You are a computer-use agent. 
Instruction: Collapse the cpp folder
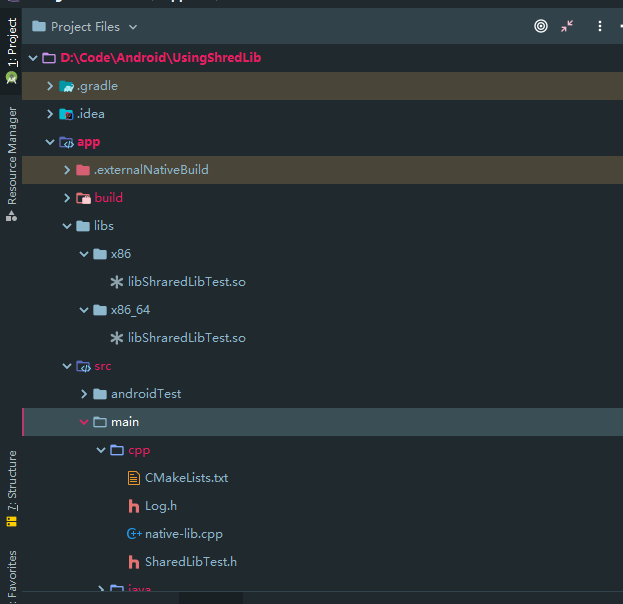pos(101,450)
